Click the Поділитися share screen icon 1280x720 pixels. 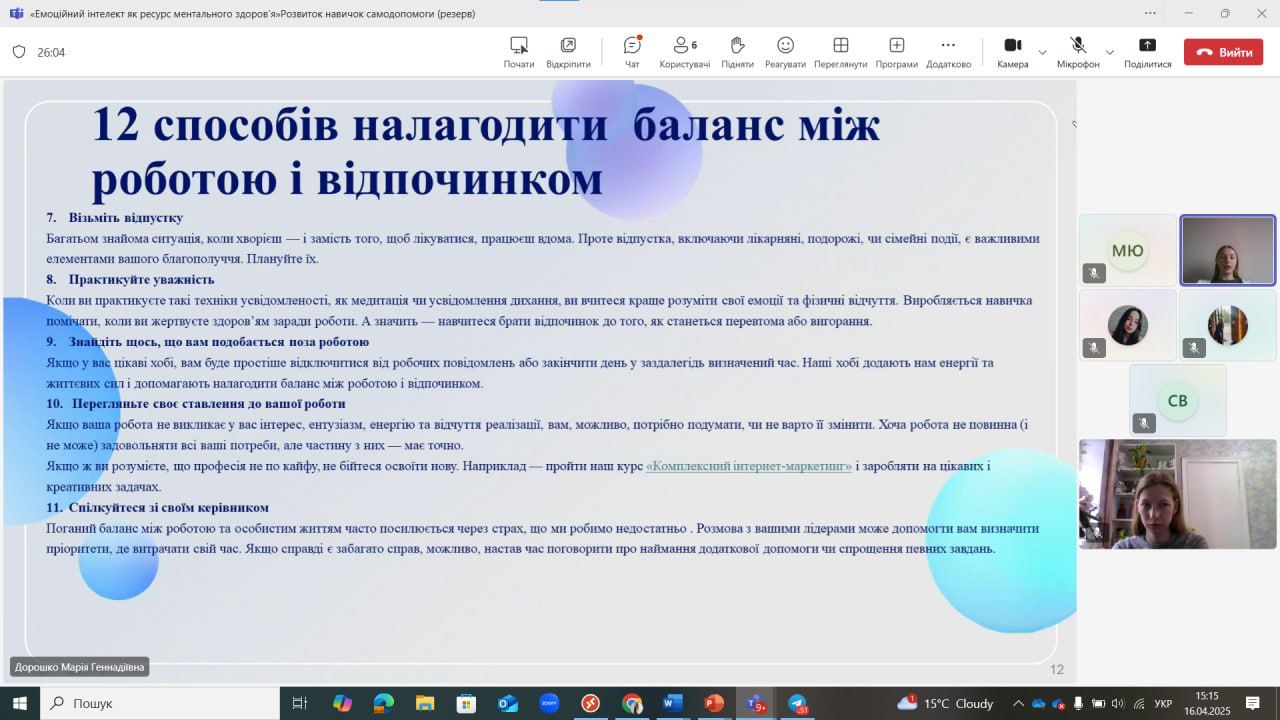coord(1147,52)
